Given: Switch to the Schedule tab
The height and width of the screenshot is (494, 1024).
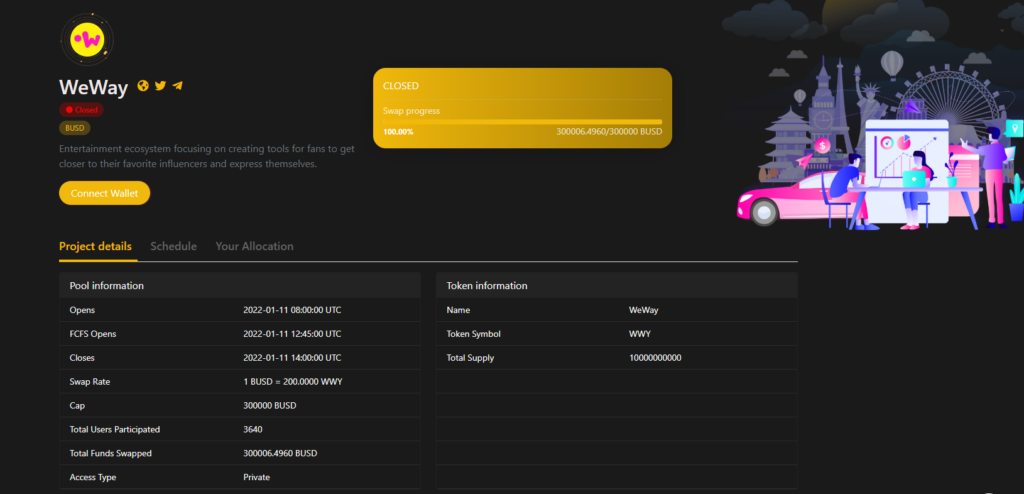Looking at the screenshot, I should pos(174,246).
